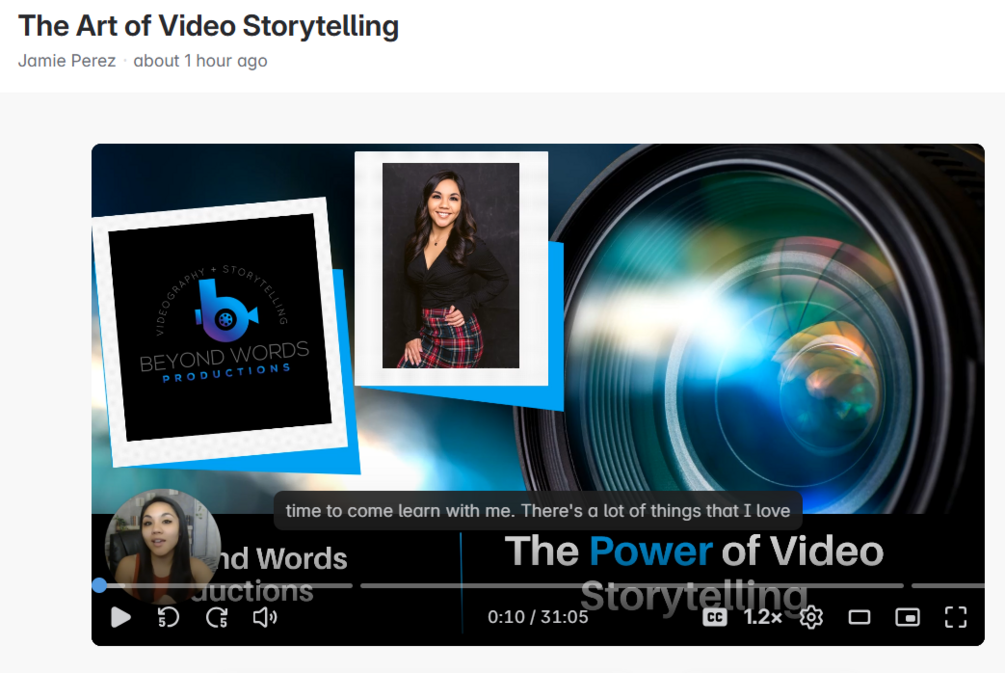The height and width of the screenshot is (673, 1005).
Task: Click the blue progress bar scrubber handle
Action: 99,585
